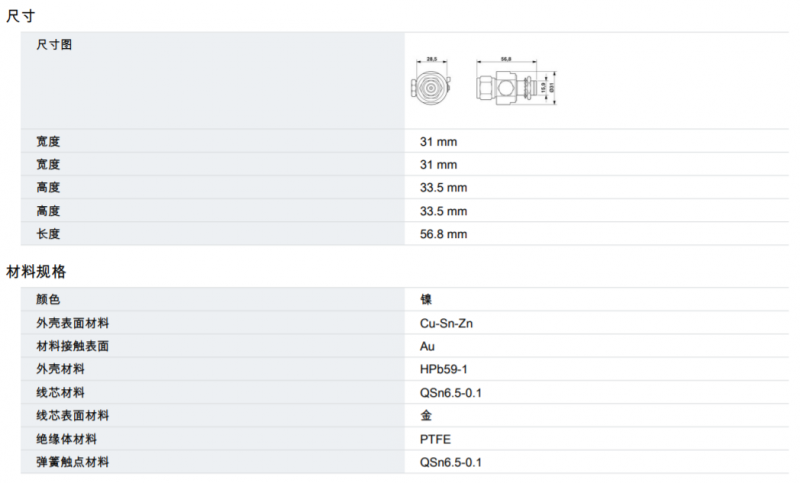Screen dimensions: 800x483
Task: Select the 线芯表面材料 label
Action: (73, 416)
